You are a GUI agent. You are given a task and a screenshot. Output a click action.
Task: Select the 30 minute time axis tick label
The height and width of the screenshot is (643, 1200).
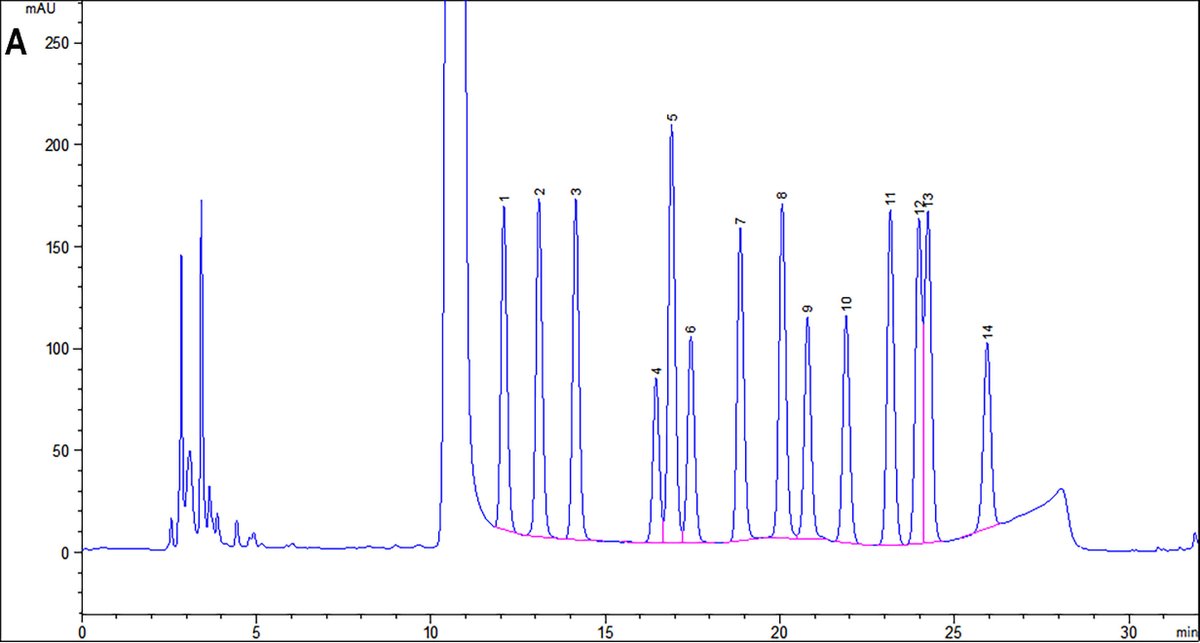1130,633
